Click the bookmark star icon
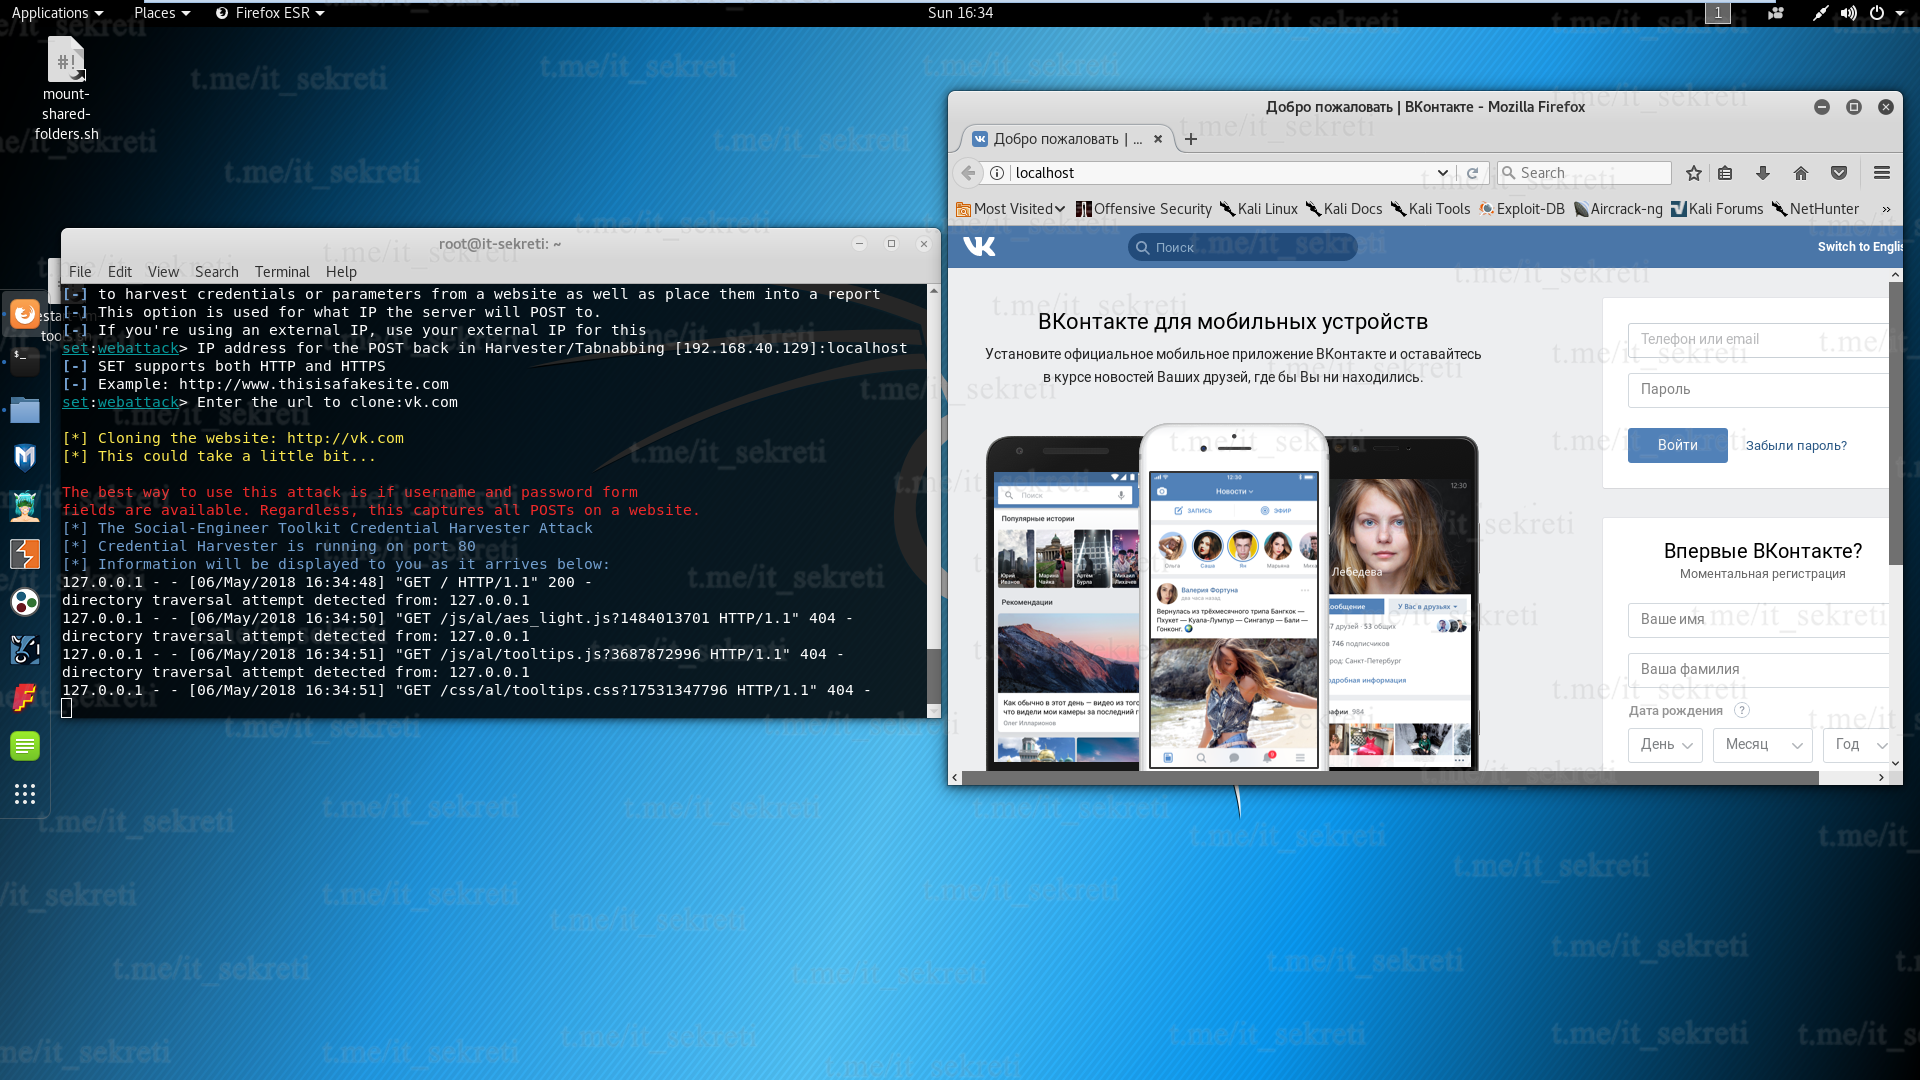1920x1080 pixels. pos(1693,173)
